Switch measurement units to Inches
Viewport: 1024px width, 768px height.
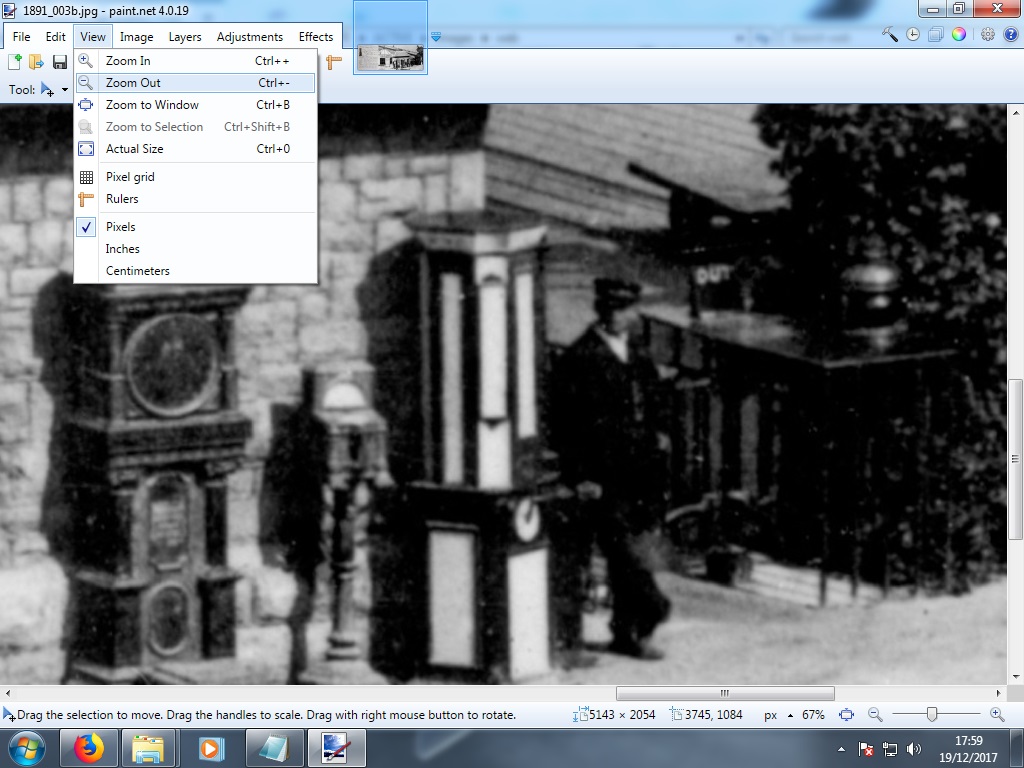coord(122,249)
